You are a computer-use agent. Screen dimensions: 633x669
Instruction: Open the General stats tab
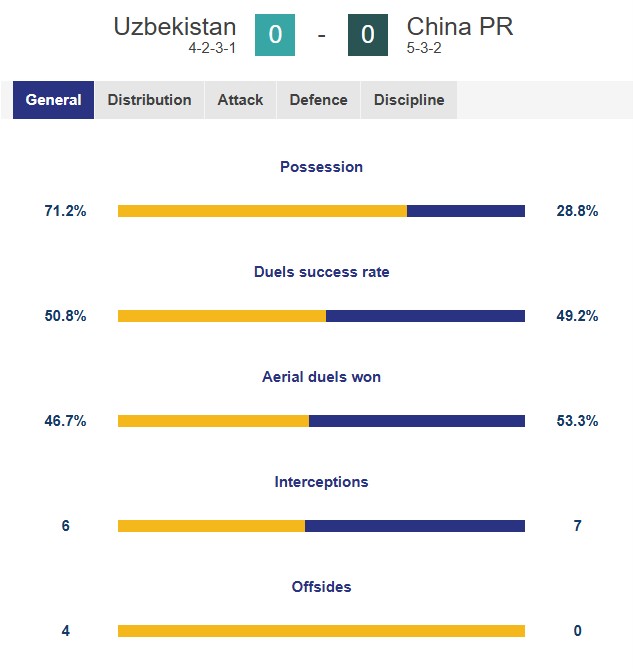coord(54,100)
